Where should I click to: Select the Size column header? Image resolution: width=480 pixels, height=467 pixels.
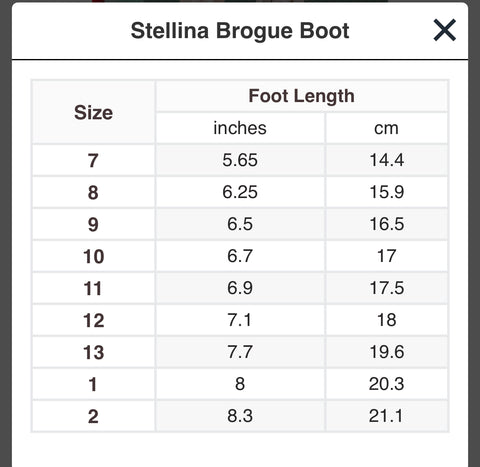(x=93, y=112)
